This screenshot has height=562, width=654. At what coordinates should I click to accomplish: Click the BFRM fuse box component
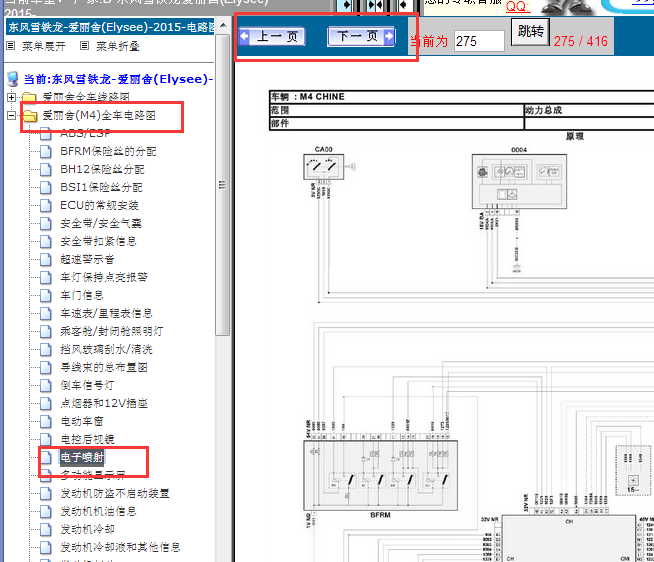[x=380, y=475]
